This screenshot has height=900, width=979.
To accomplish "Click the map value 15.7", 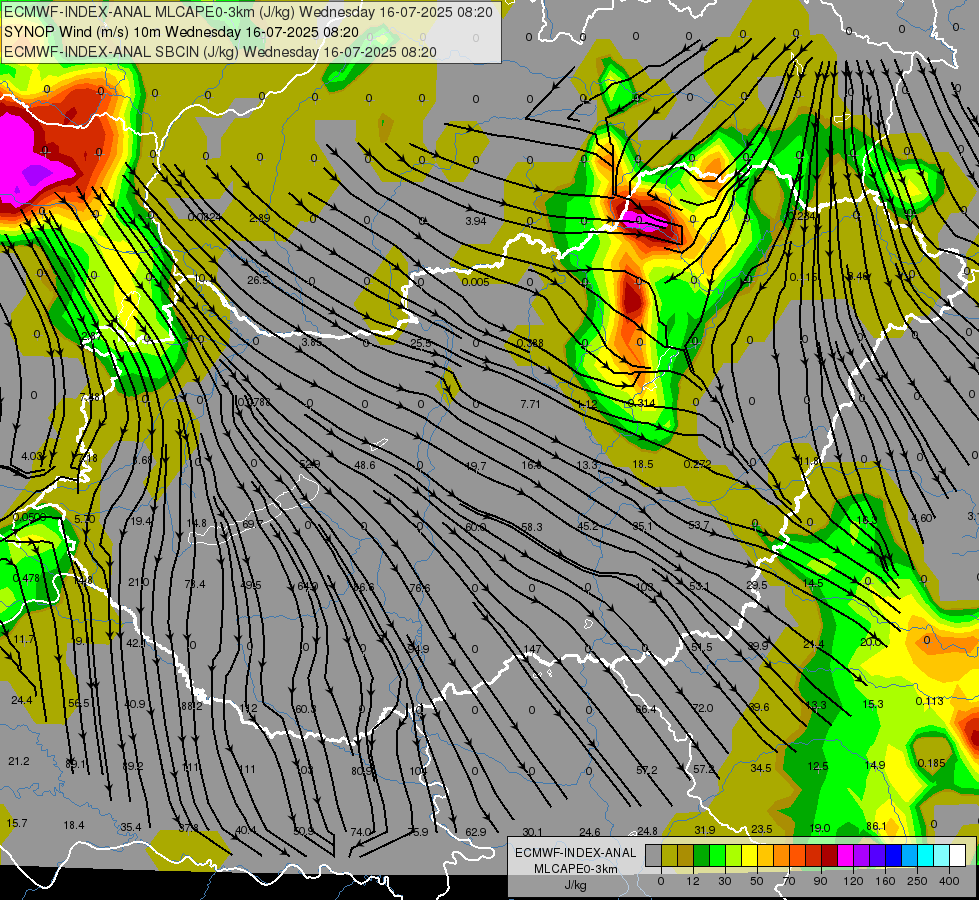I will pos(17,823).
